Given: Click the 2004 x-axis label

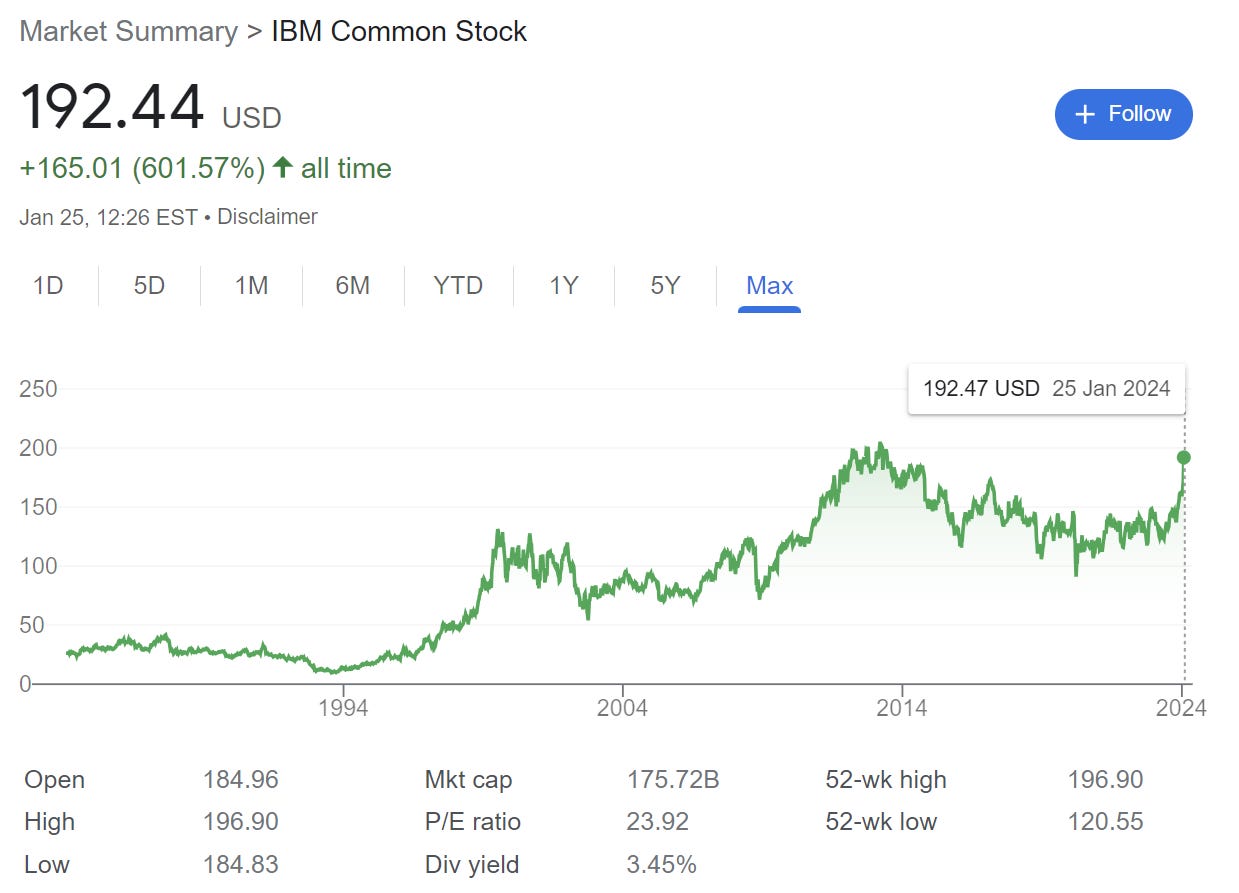Looking at the screenshot, I should [621, 708].
